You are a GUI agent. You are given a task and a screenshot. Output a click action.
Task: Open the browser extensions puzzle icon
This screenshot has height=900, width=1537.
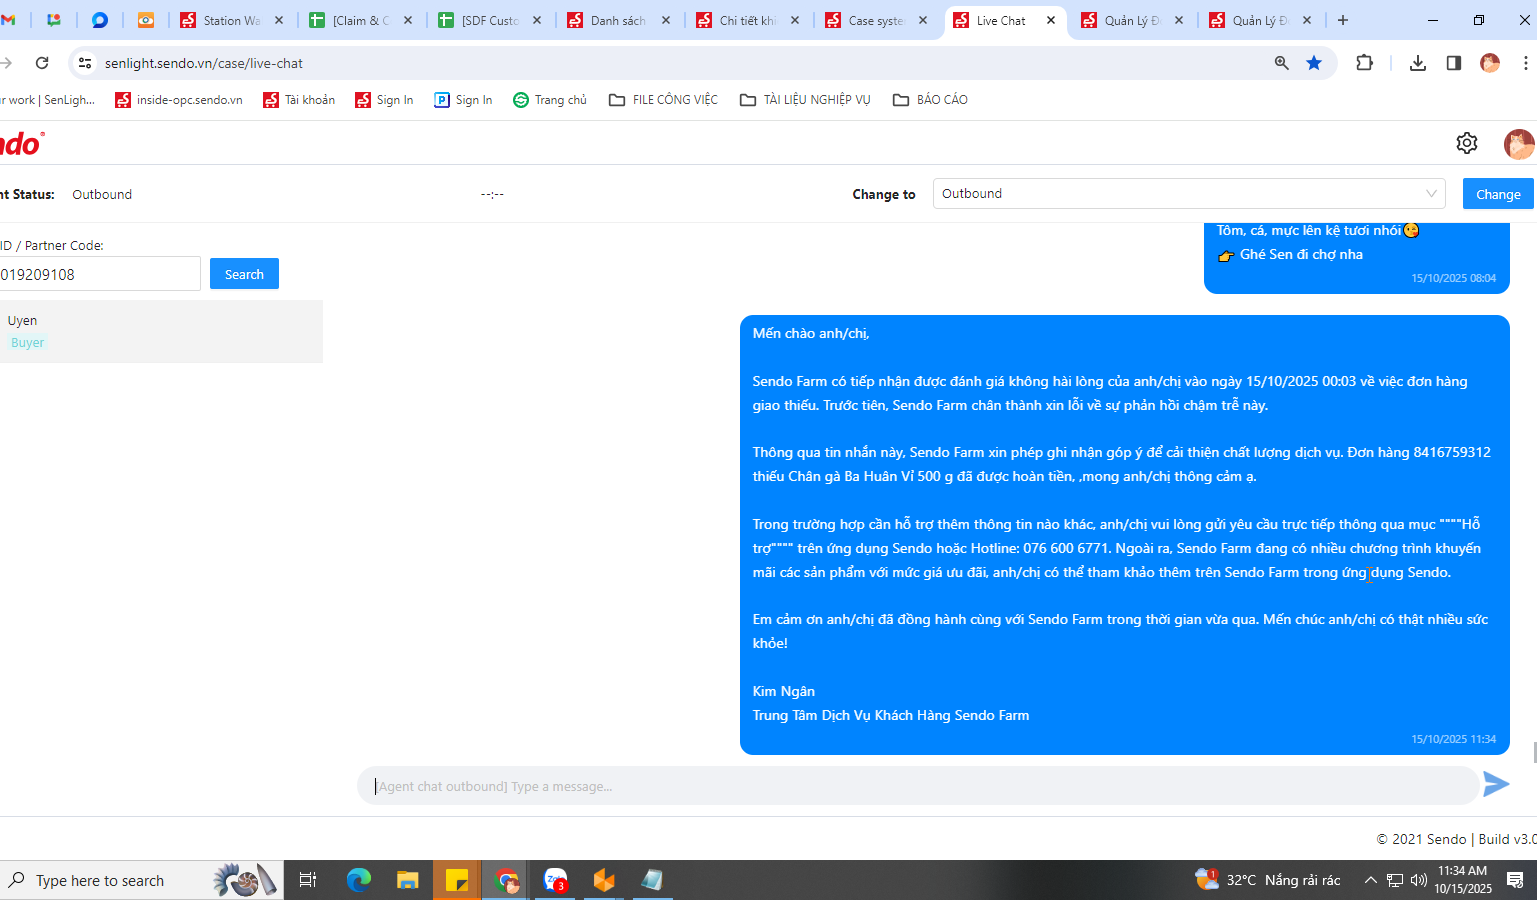click(x=1364, y=63)
